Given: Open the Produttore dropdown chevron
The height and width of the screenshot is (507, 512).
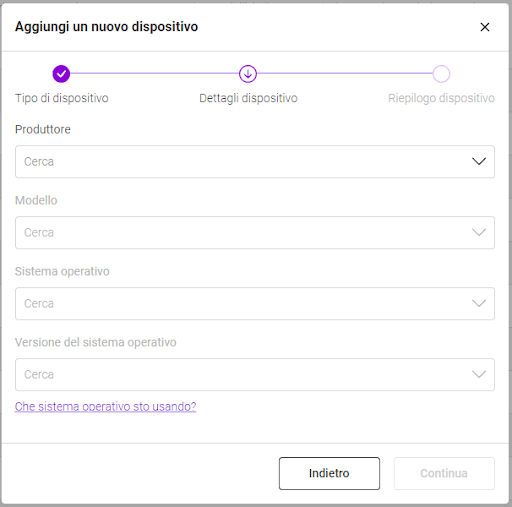Looking at the screenshot, I should tap(479, 162).
